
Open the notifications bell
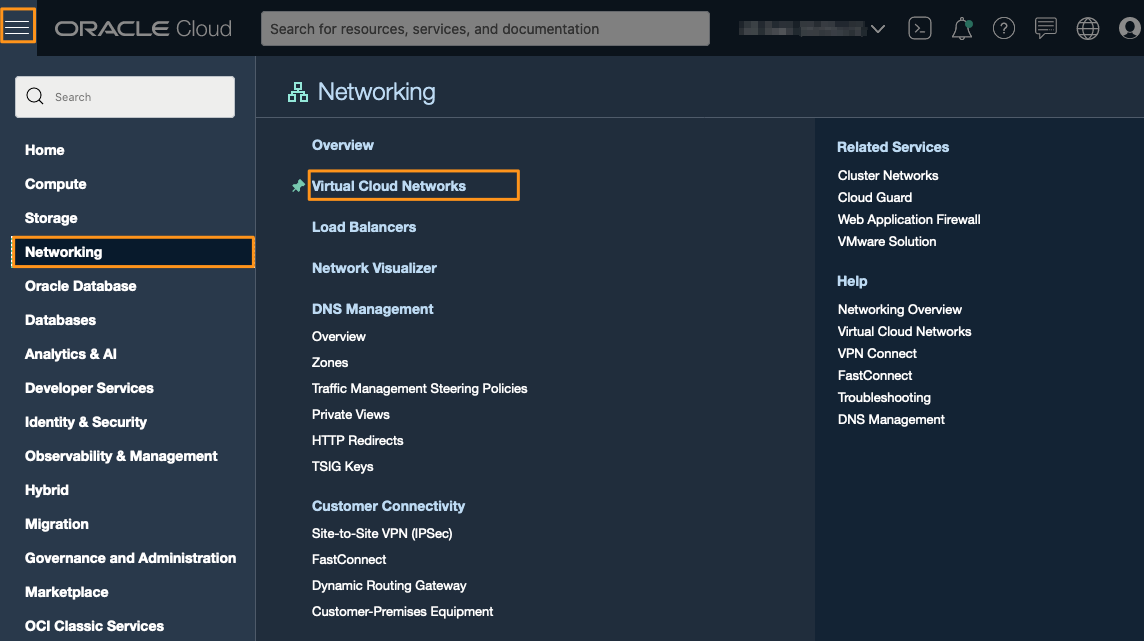click(x=961, y=28)
